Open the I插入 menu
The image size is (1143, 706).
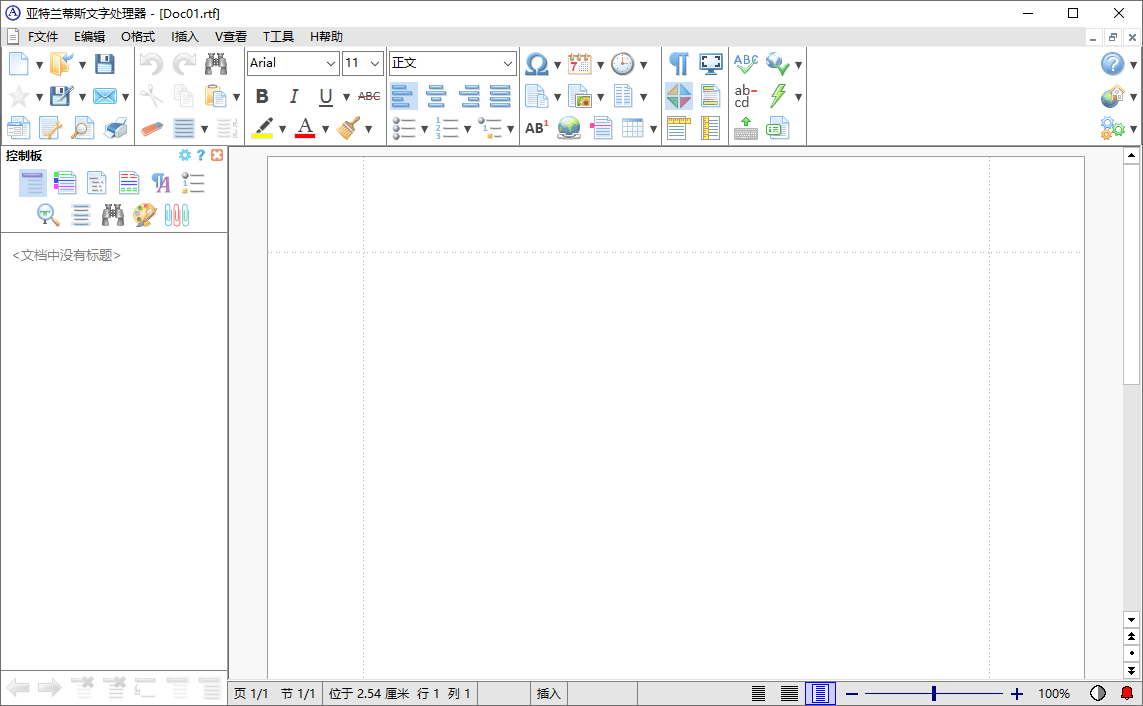coord(183,36)
